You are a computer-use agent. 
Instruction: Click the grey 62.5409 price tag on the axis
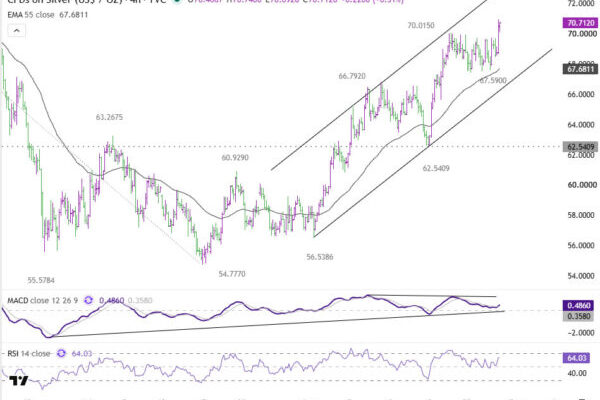[580, 147]
